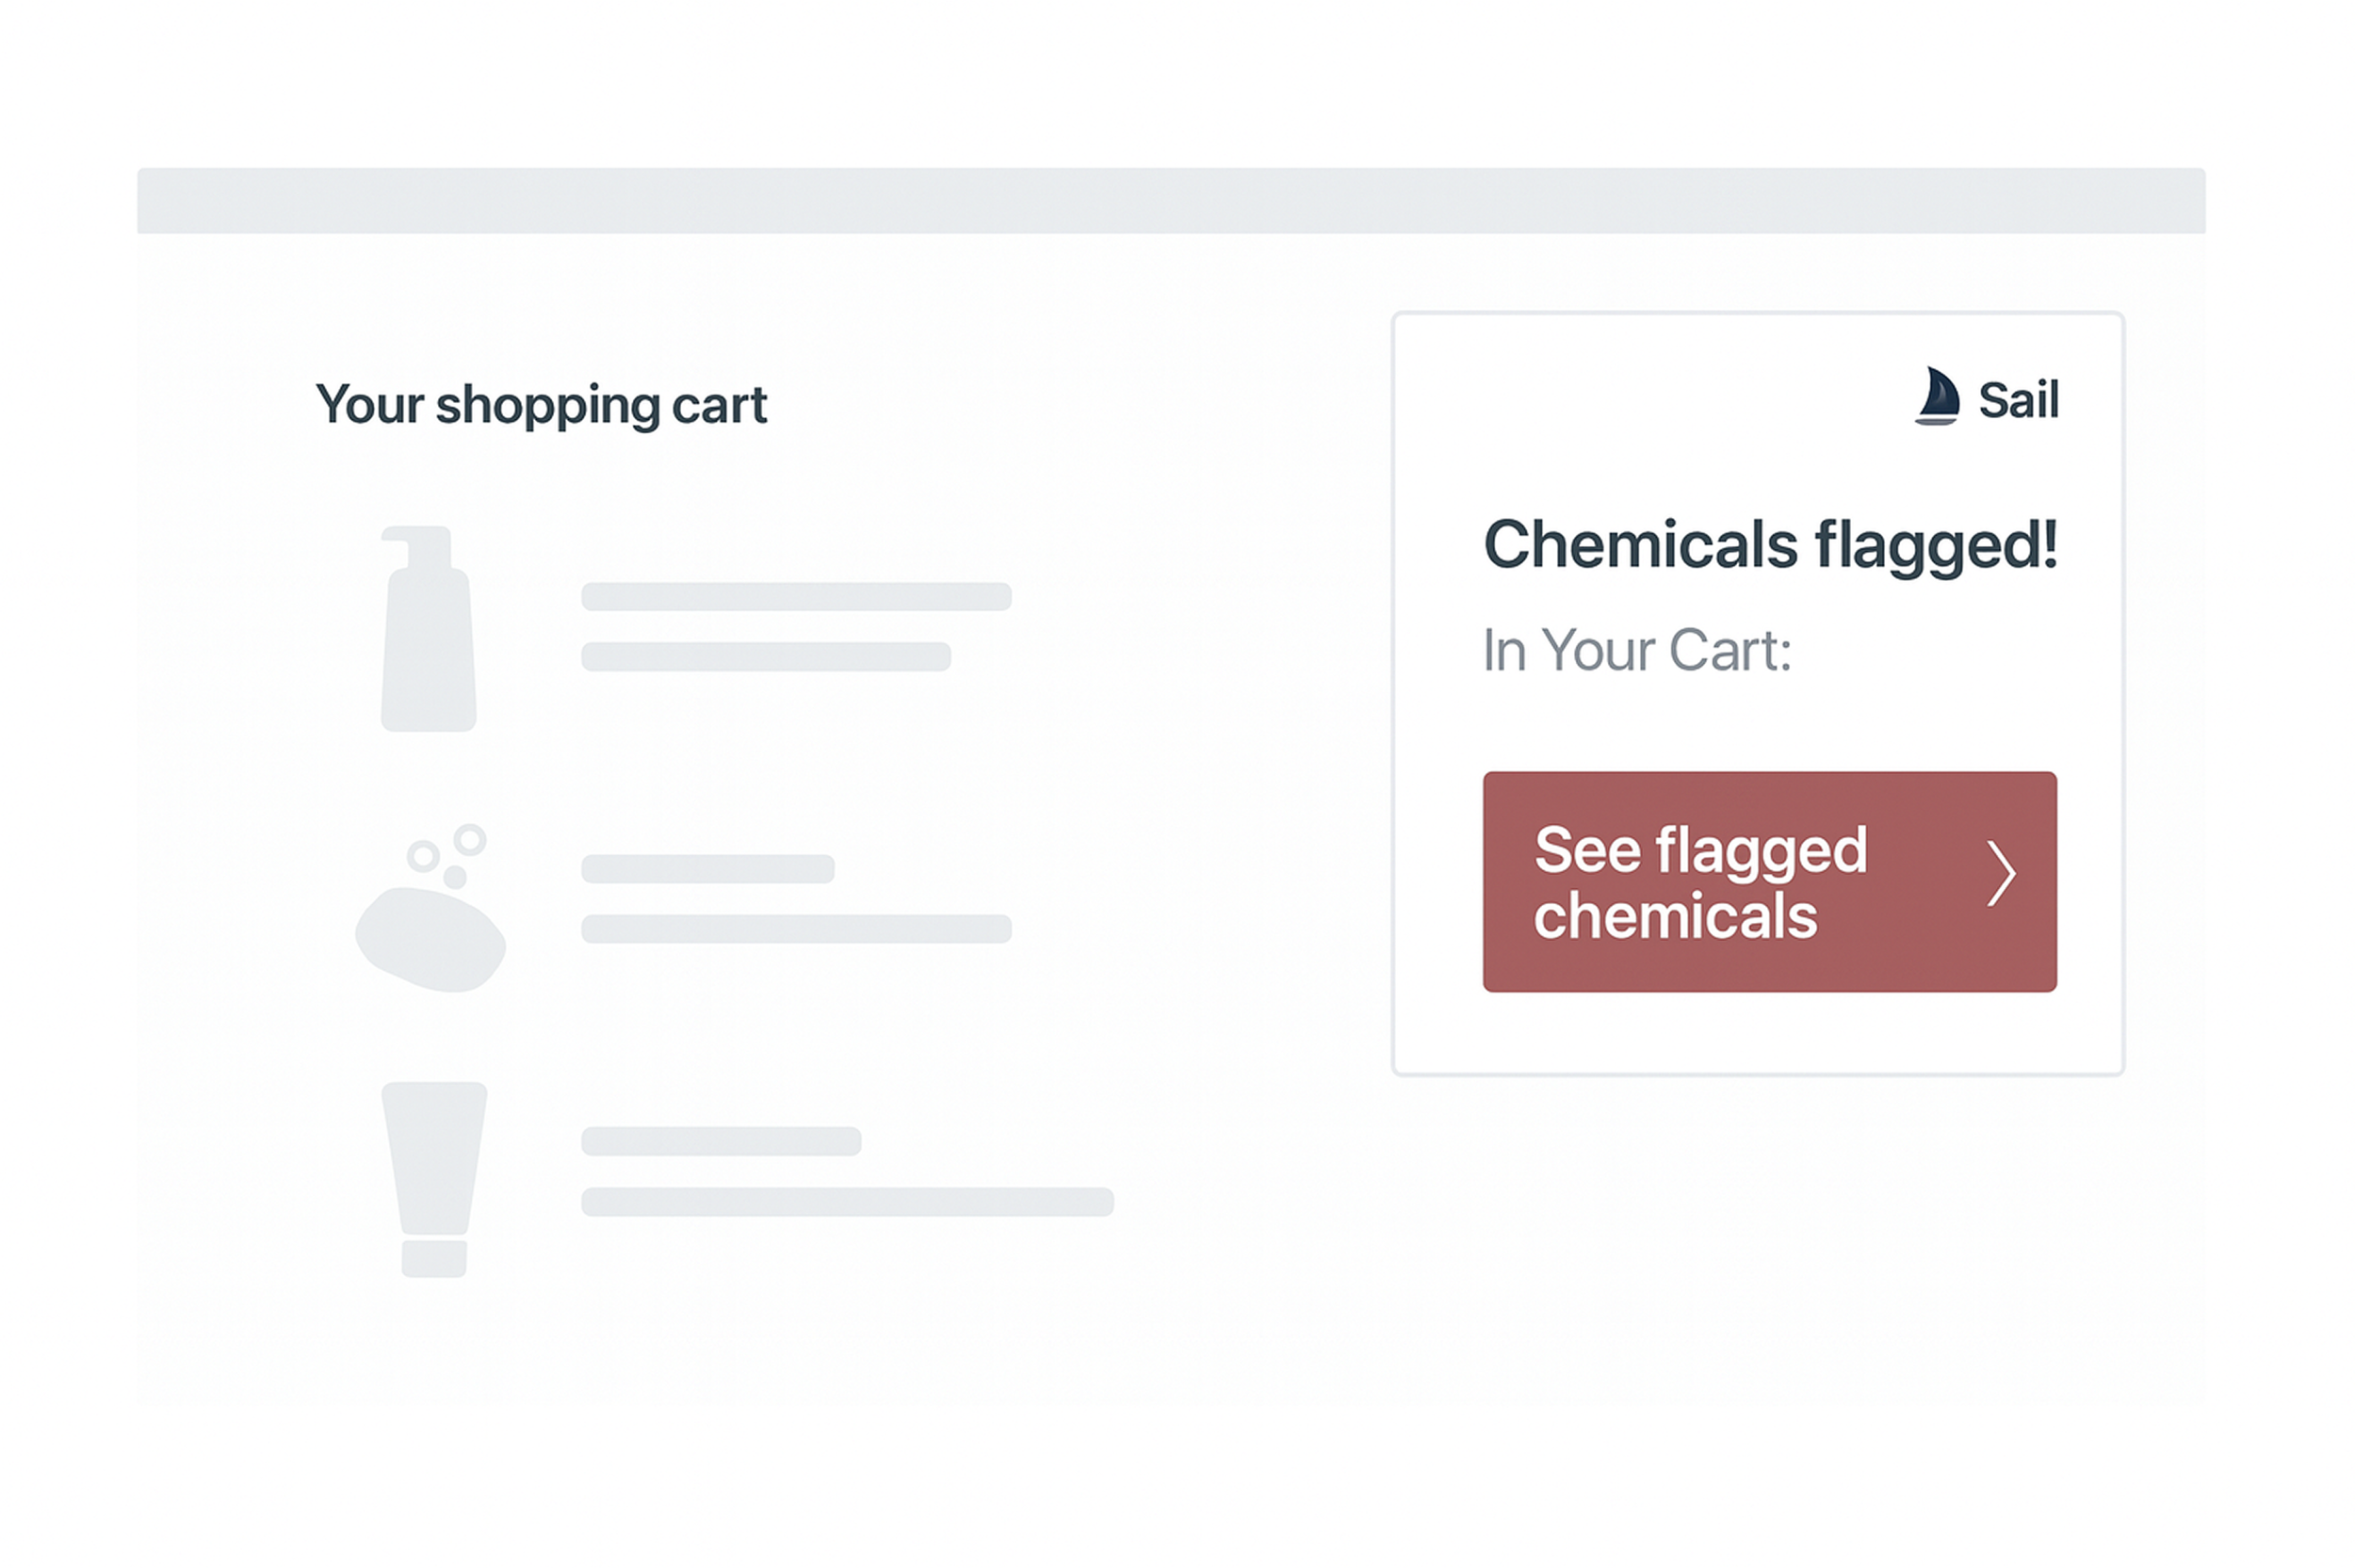Click the Sail brand name text

2018,400
